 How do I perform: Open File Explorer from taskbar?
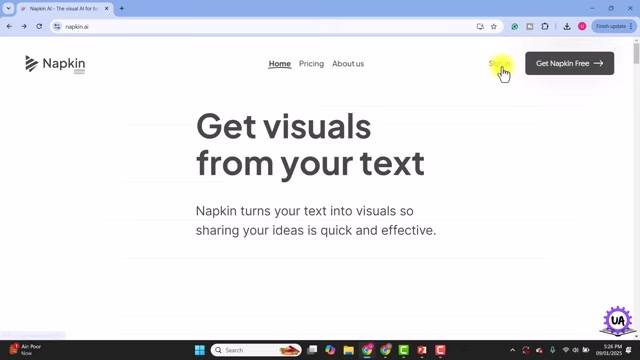[349, 350]
